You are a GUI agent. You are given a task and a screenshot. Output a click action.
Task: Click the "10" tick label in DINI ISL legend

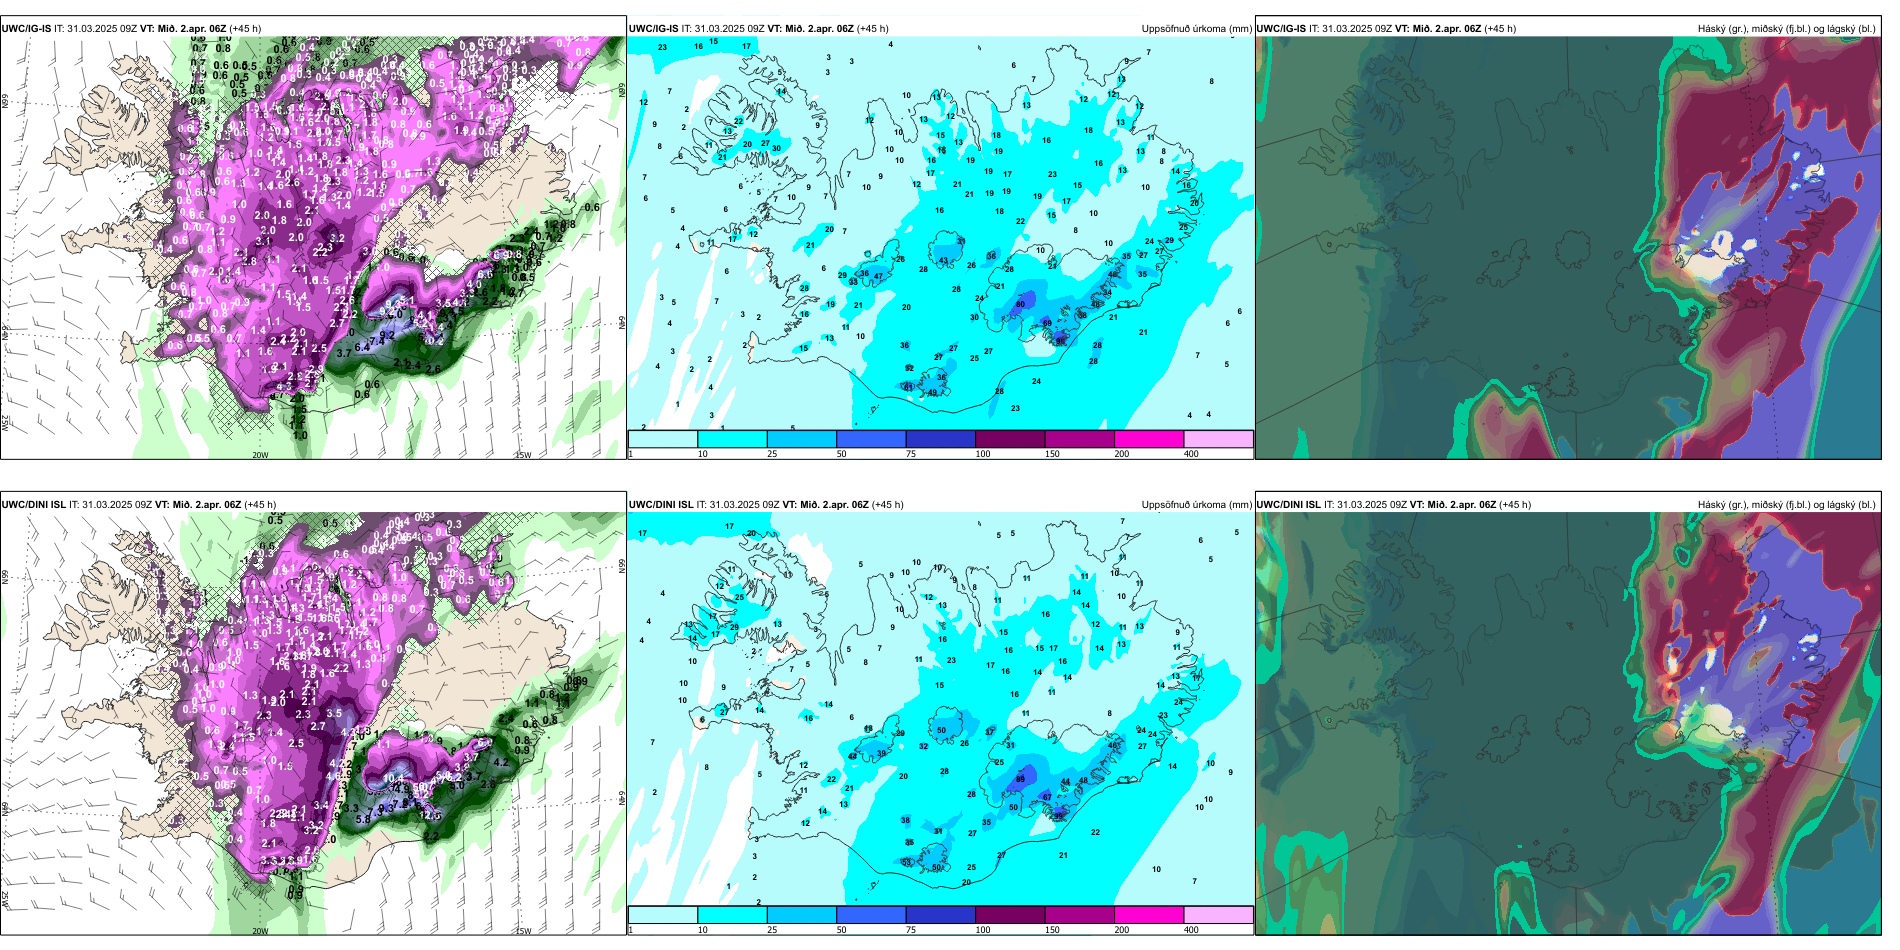(x=703, y=930)
